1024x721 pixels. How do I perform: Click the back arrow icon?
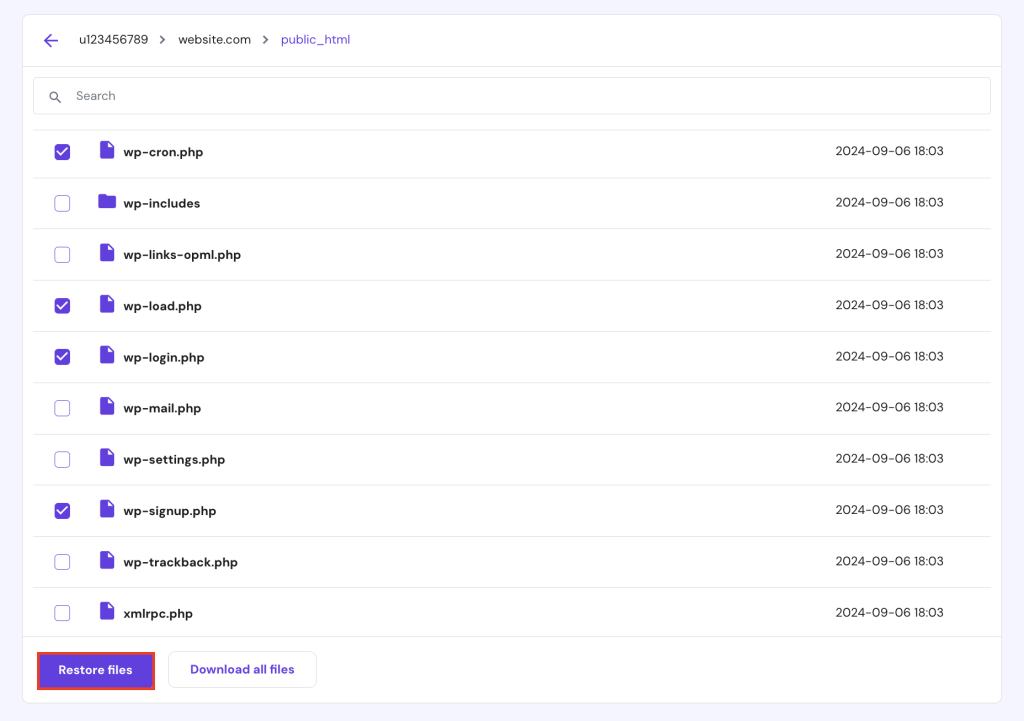pos(50,40)
